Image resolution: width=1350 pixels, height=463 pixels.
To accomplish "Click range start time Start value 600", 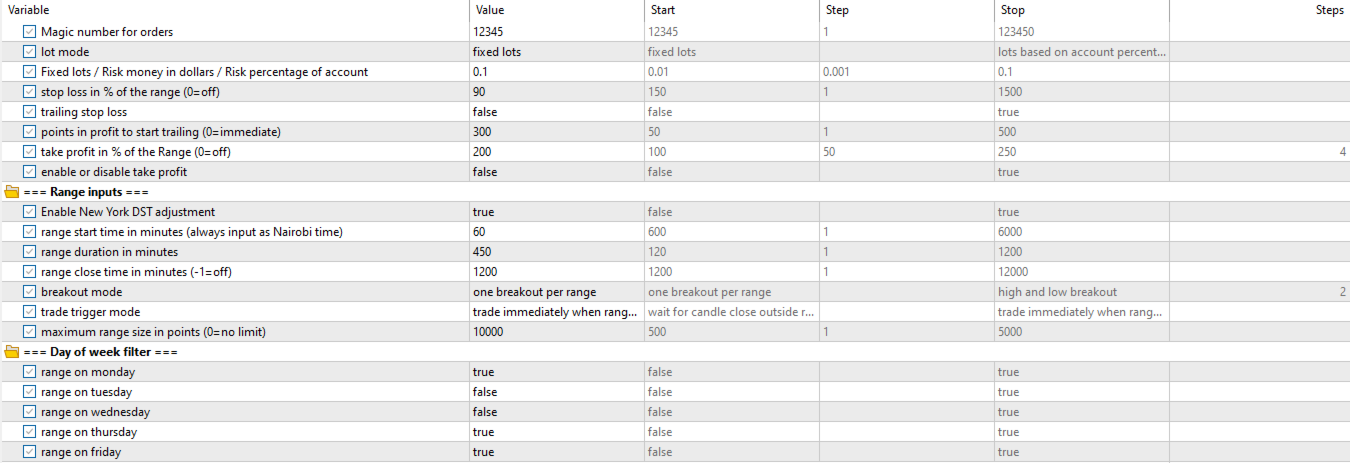I will coord(730,232).
